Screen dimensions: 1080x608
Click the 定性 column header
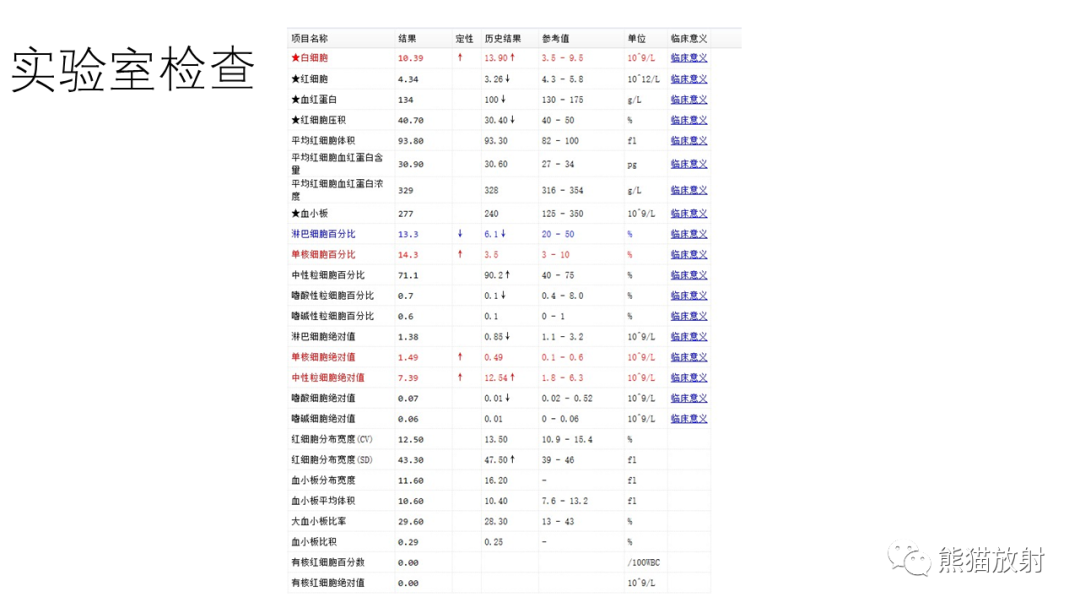pos(464,39)
